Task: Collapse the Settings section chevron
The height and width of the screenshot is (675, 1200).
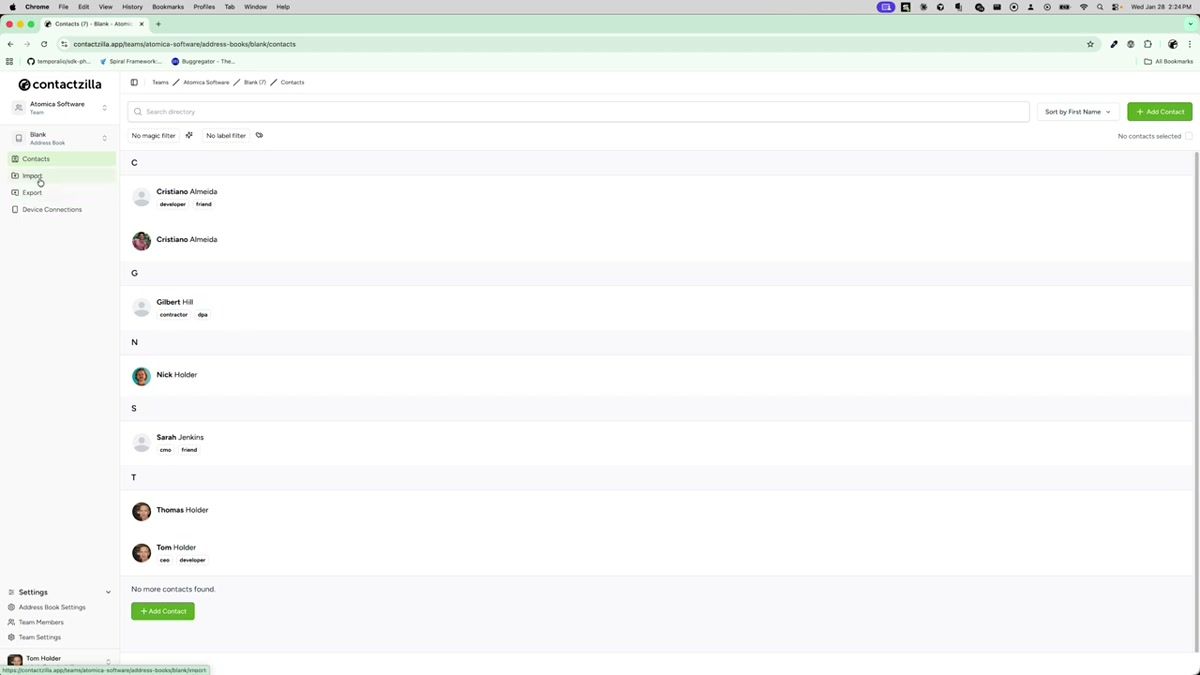Action: coord(107,591)
